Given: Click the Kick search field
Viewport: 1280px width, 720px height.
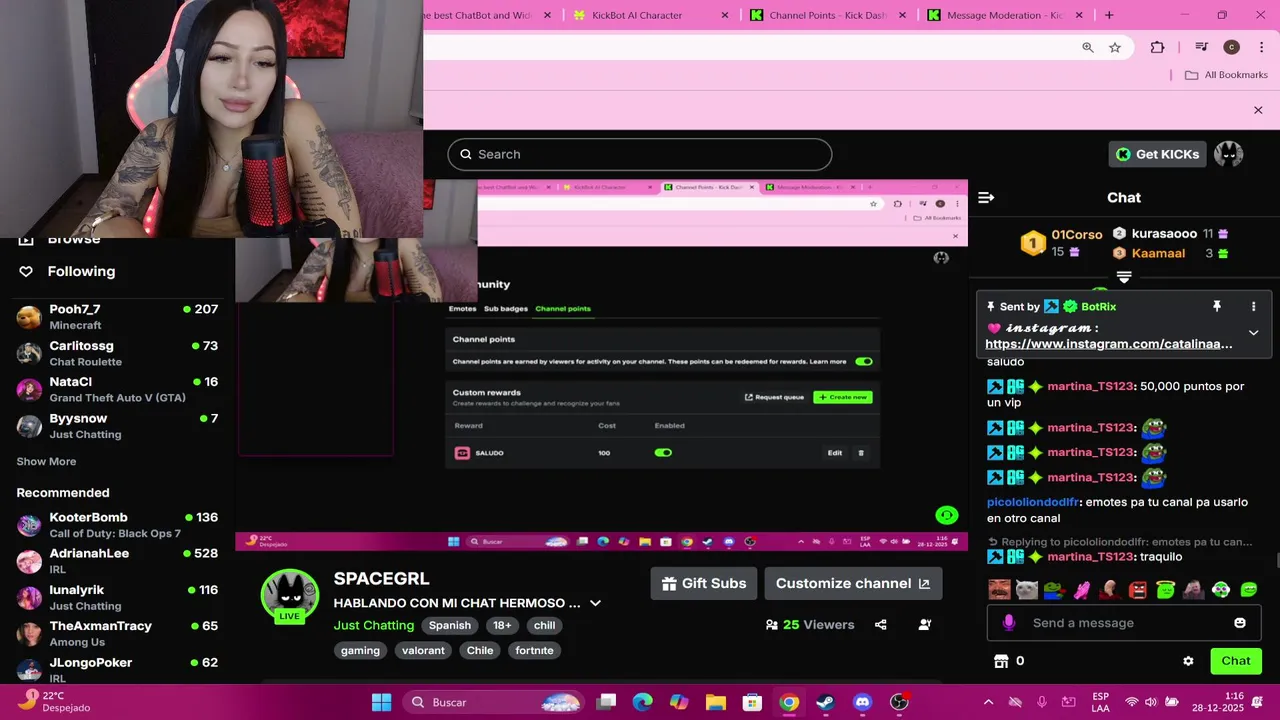Looking at the screenshot, I should point(640,154).
